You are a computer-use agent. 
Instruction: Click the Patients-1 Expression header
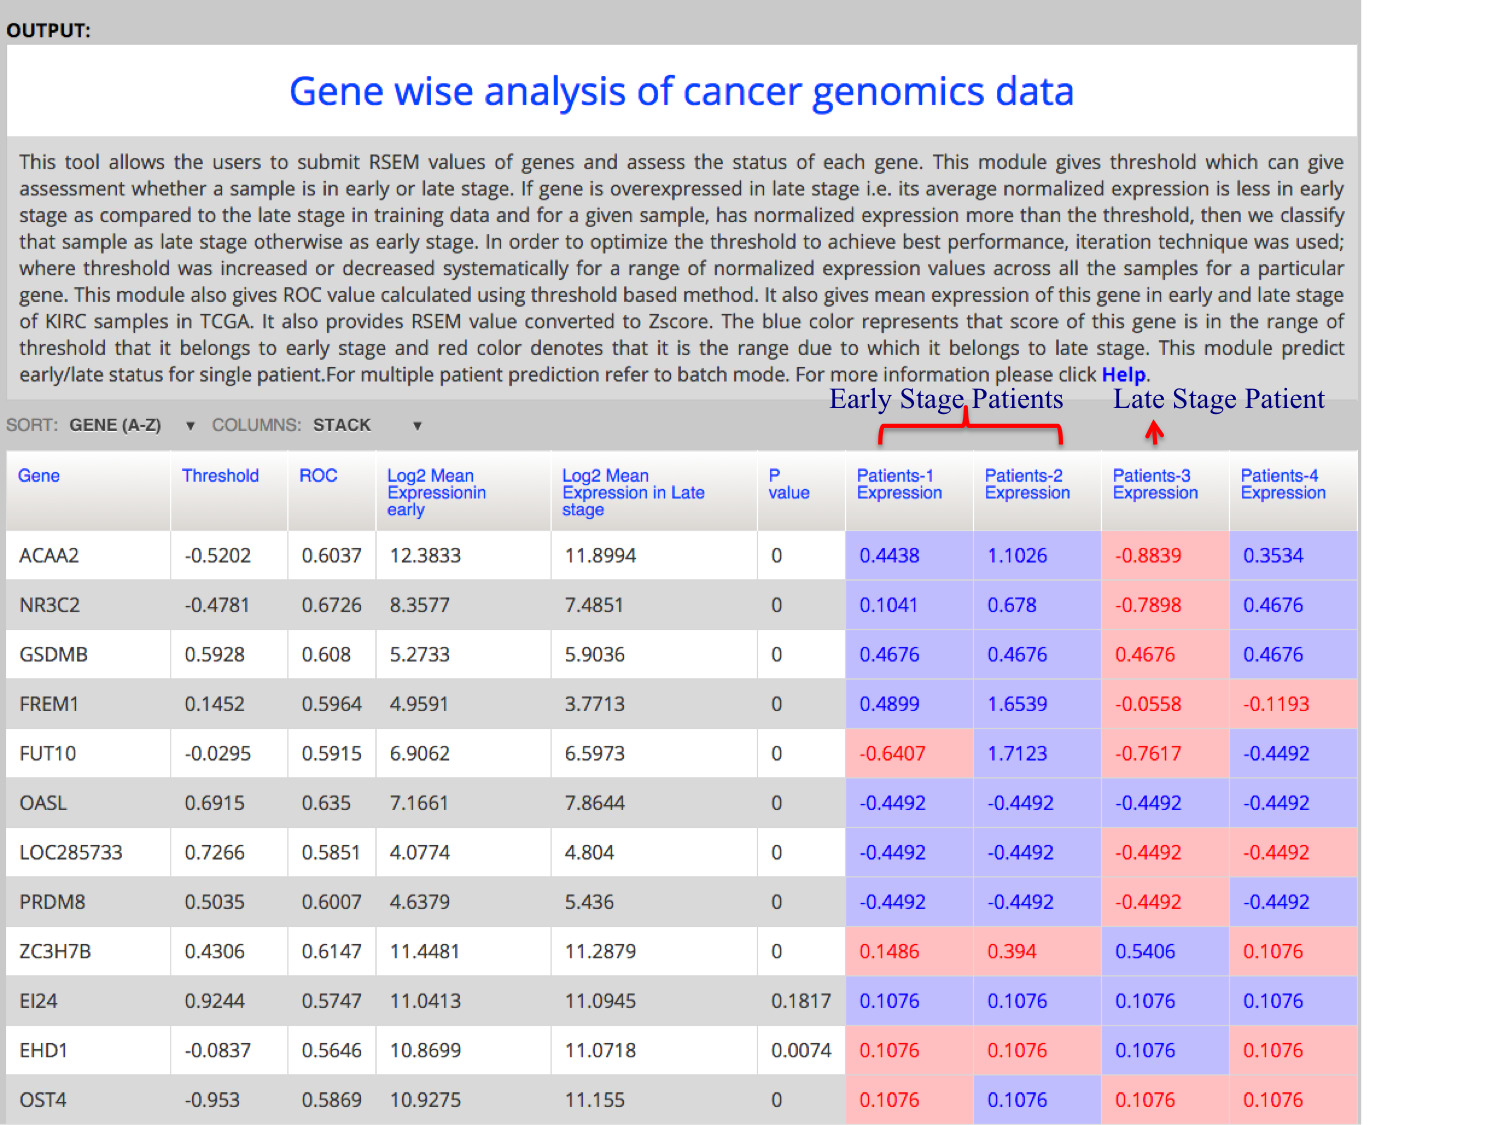point(899,484)
